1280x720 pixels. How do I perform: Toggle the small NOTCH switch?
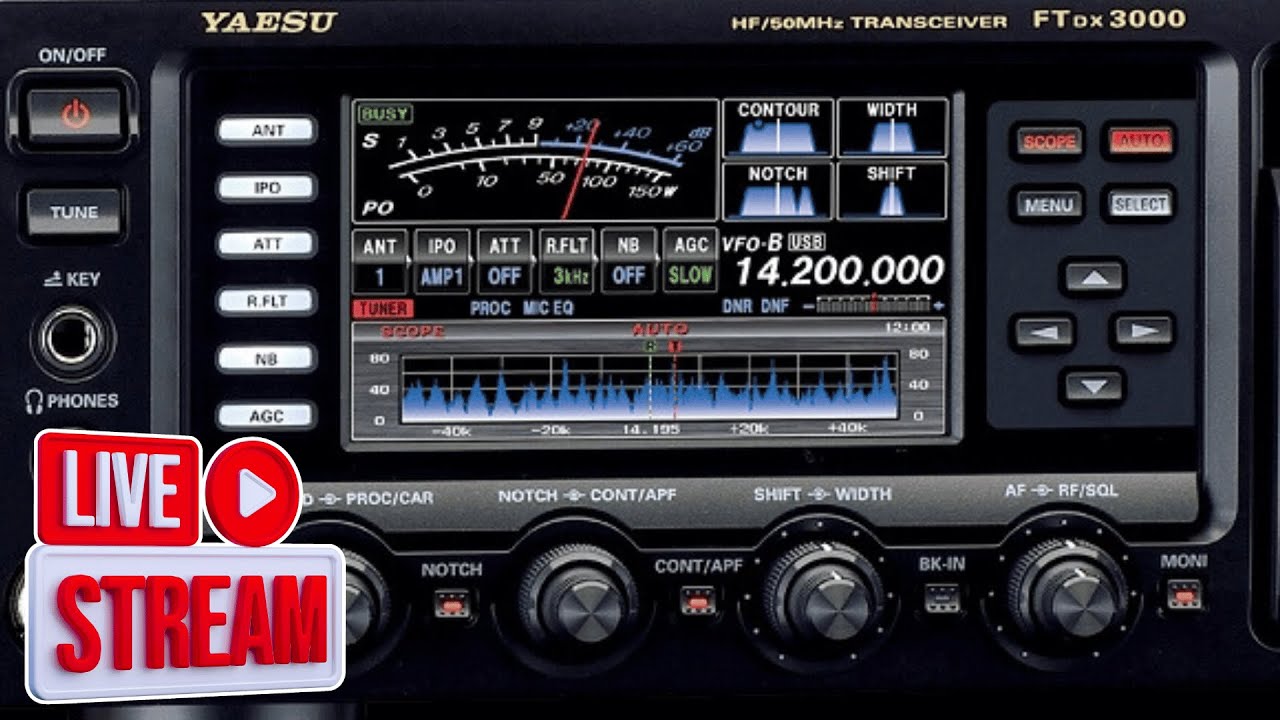coord(451,602)
